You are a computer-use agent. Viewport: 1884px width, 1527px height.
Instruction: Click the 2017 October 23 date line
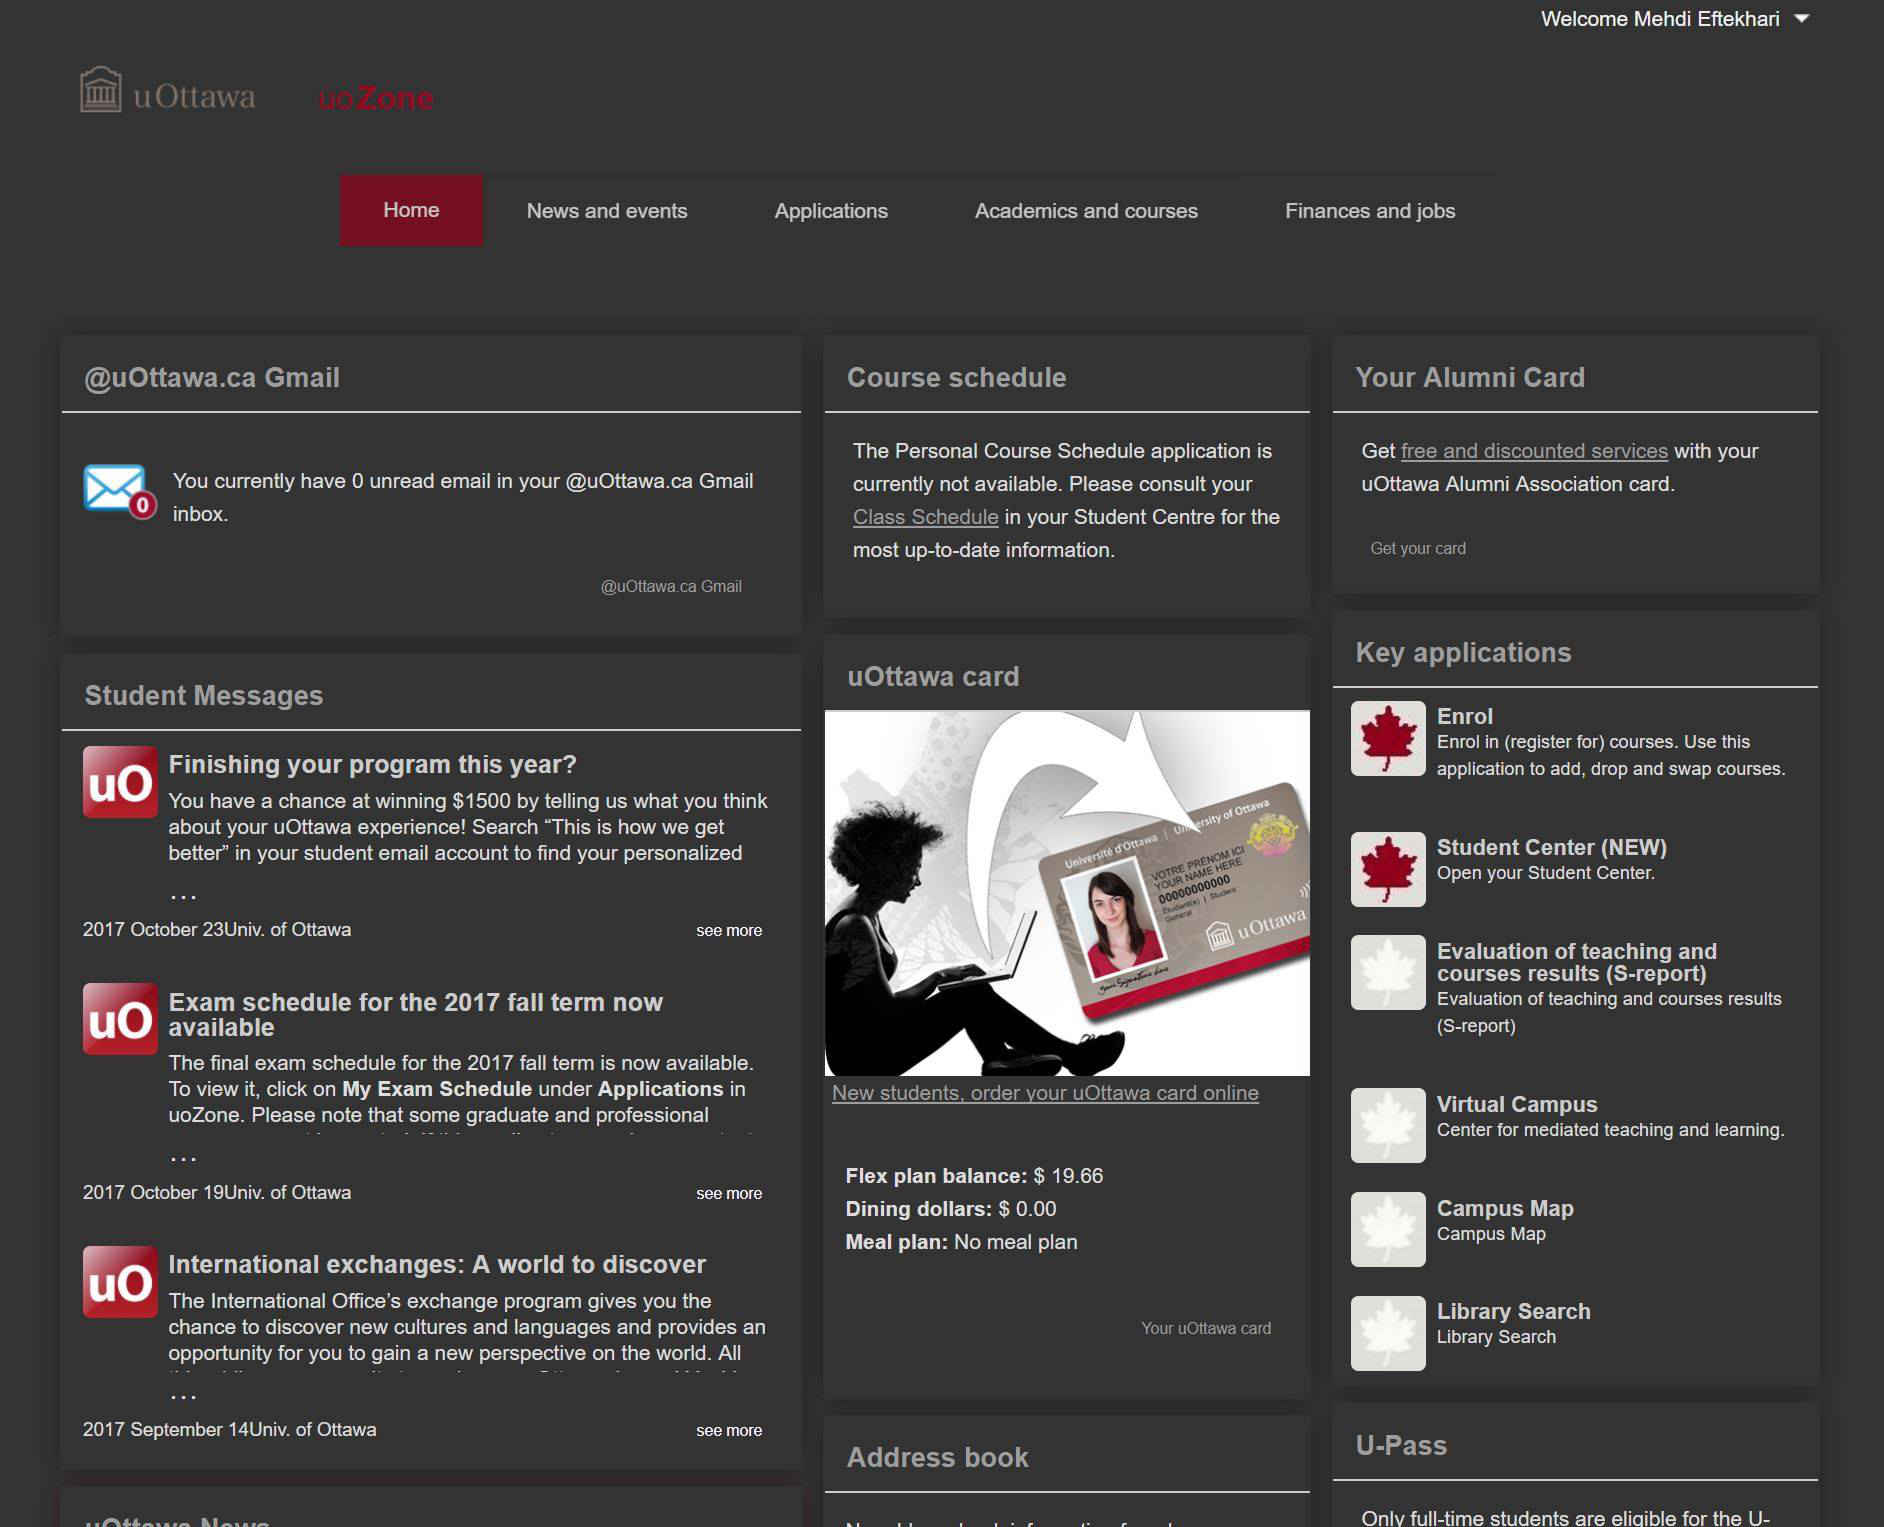click(x=217, y=930)
